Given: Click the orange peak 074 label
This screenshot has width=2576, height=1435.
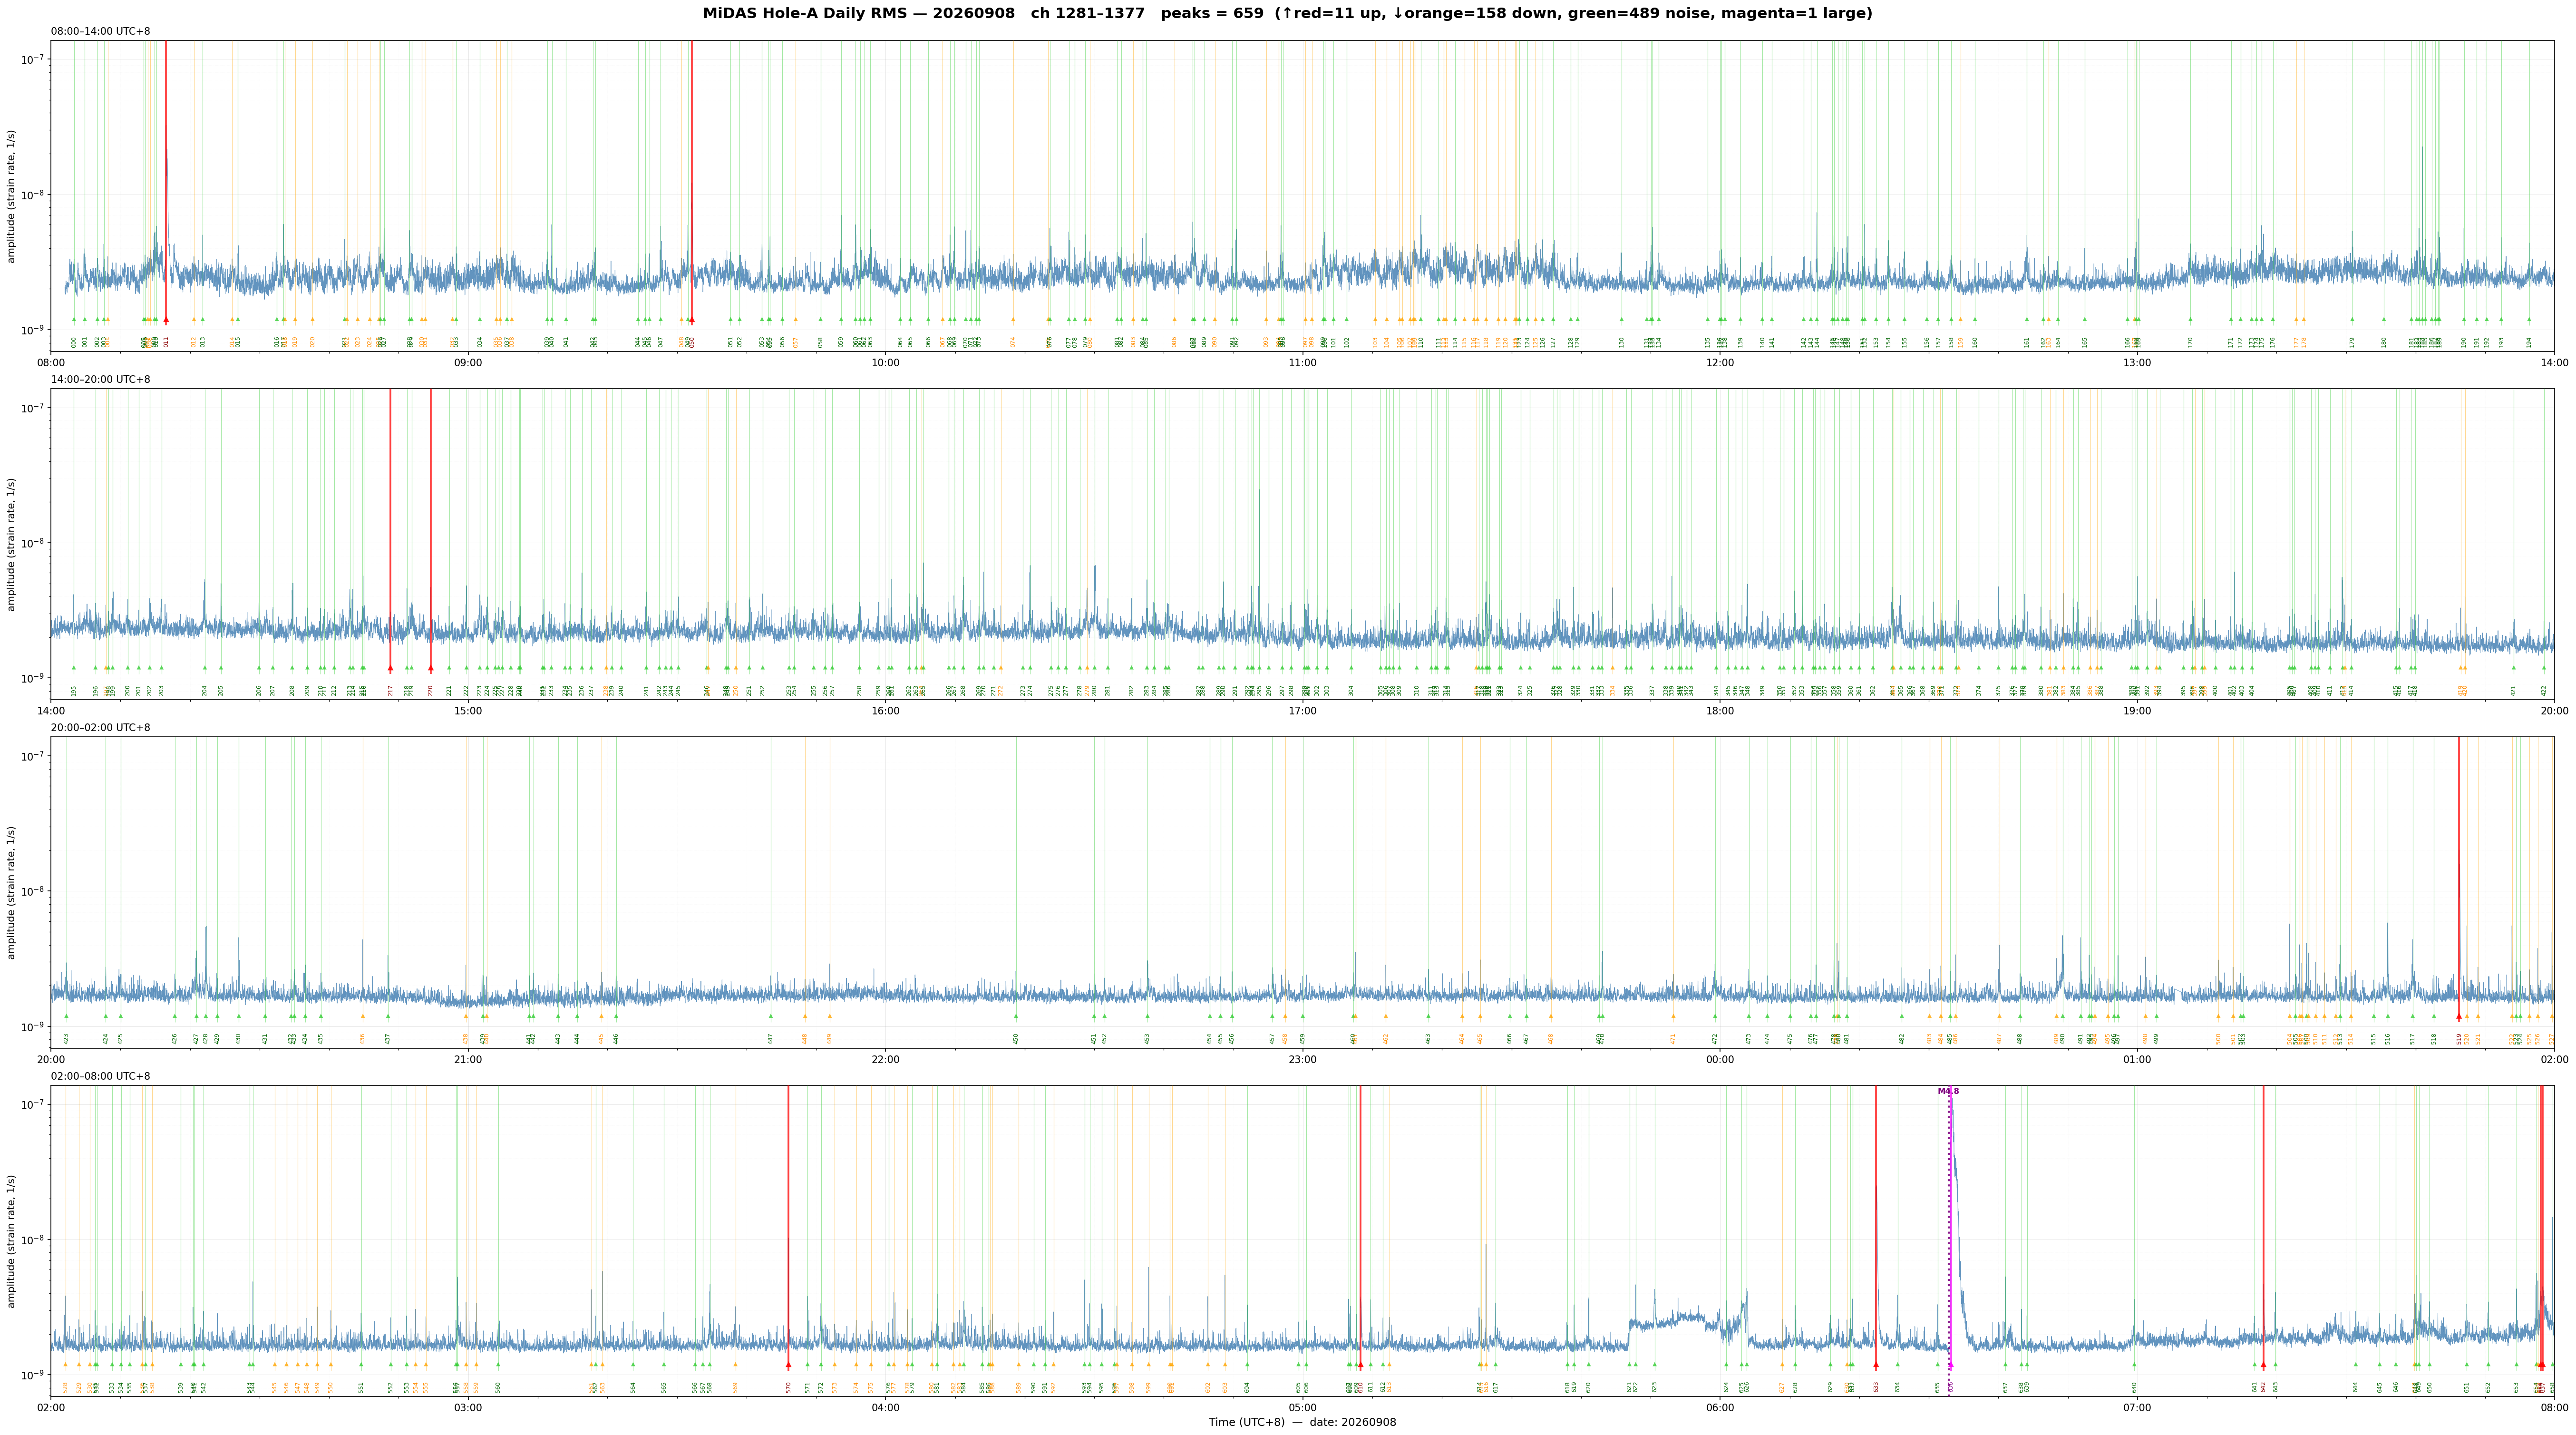Looking at the screenshot, I should pyautogui.click(x=1013, y=342).
